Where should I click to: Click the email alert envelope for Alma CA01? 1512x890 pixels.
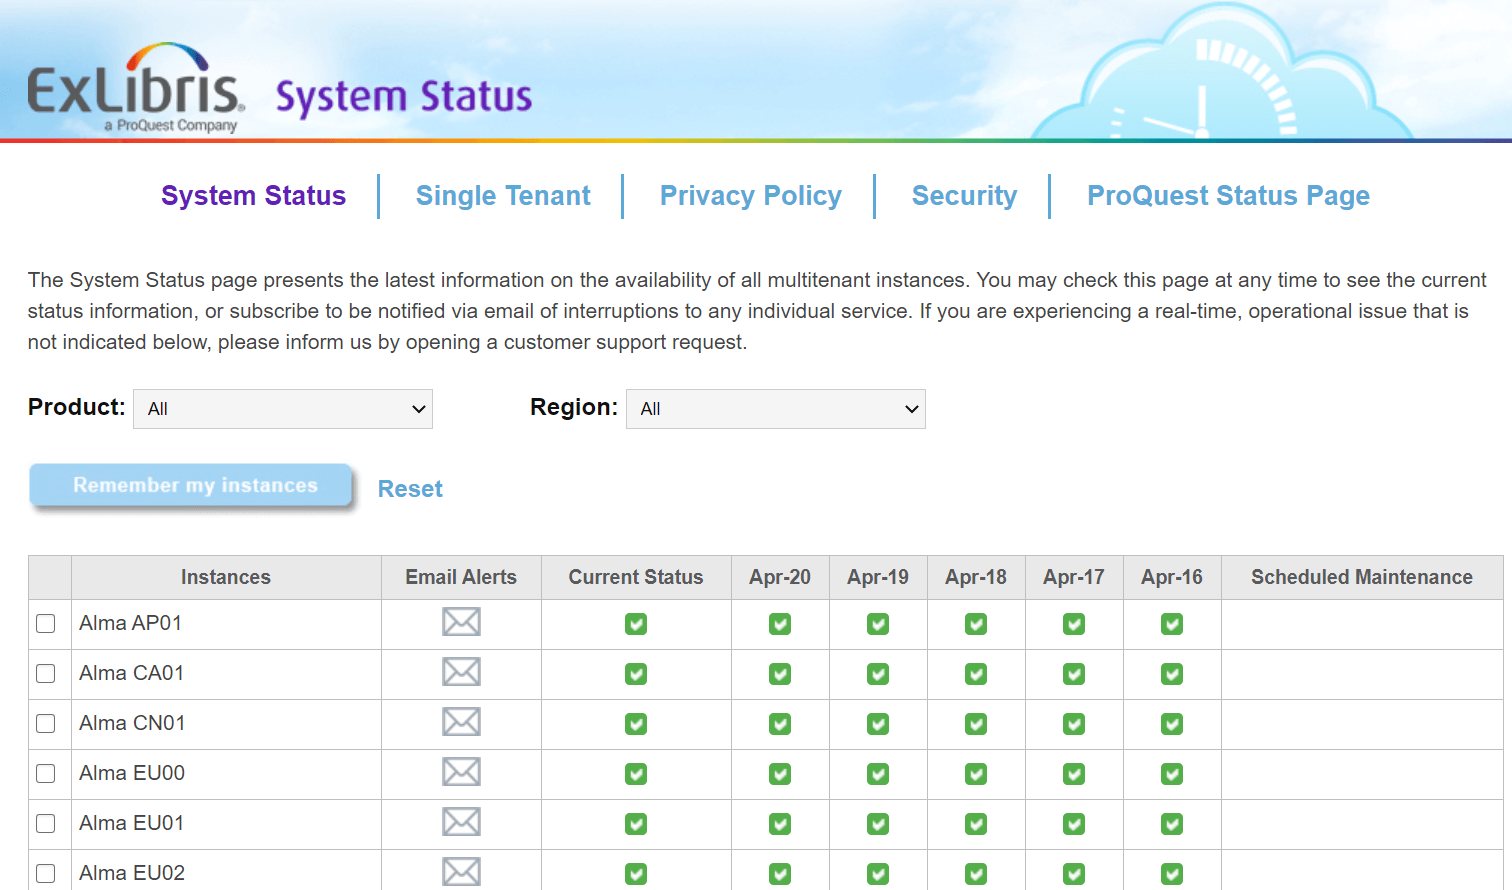461,672
